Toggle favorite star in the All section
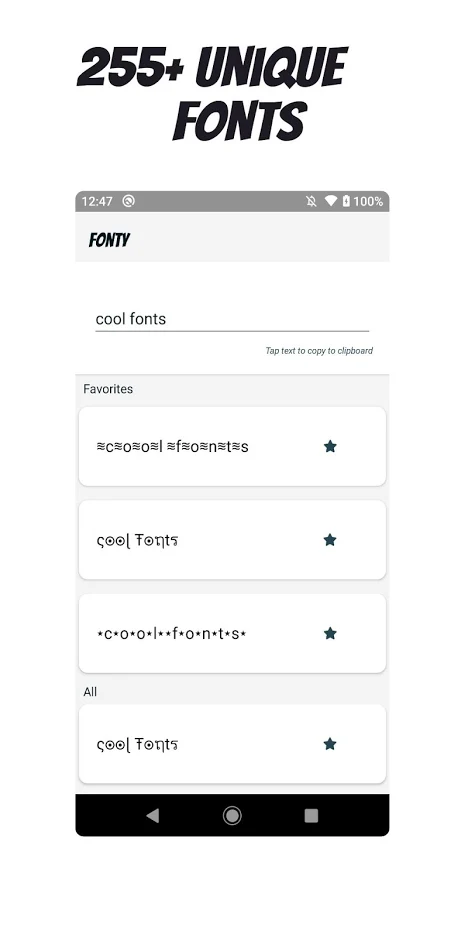 click(330, 744)
